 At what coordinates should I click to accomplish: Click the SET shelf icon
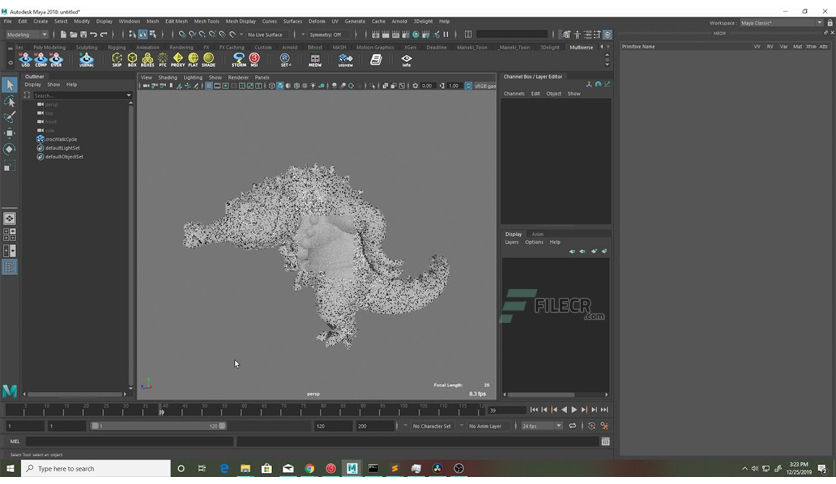pyautogui.click(x=285, y=60)
